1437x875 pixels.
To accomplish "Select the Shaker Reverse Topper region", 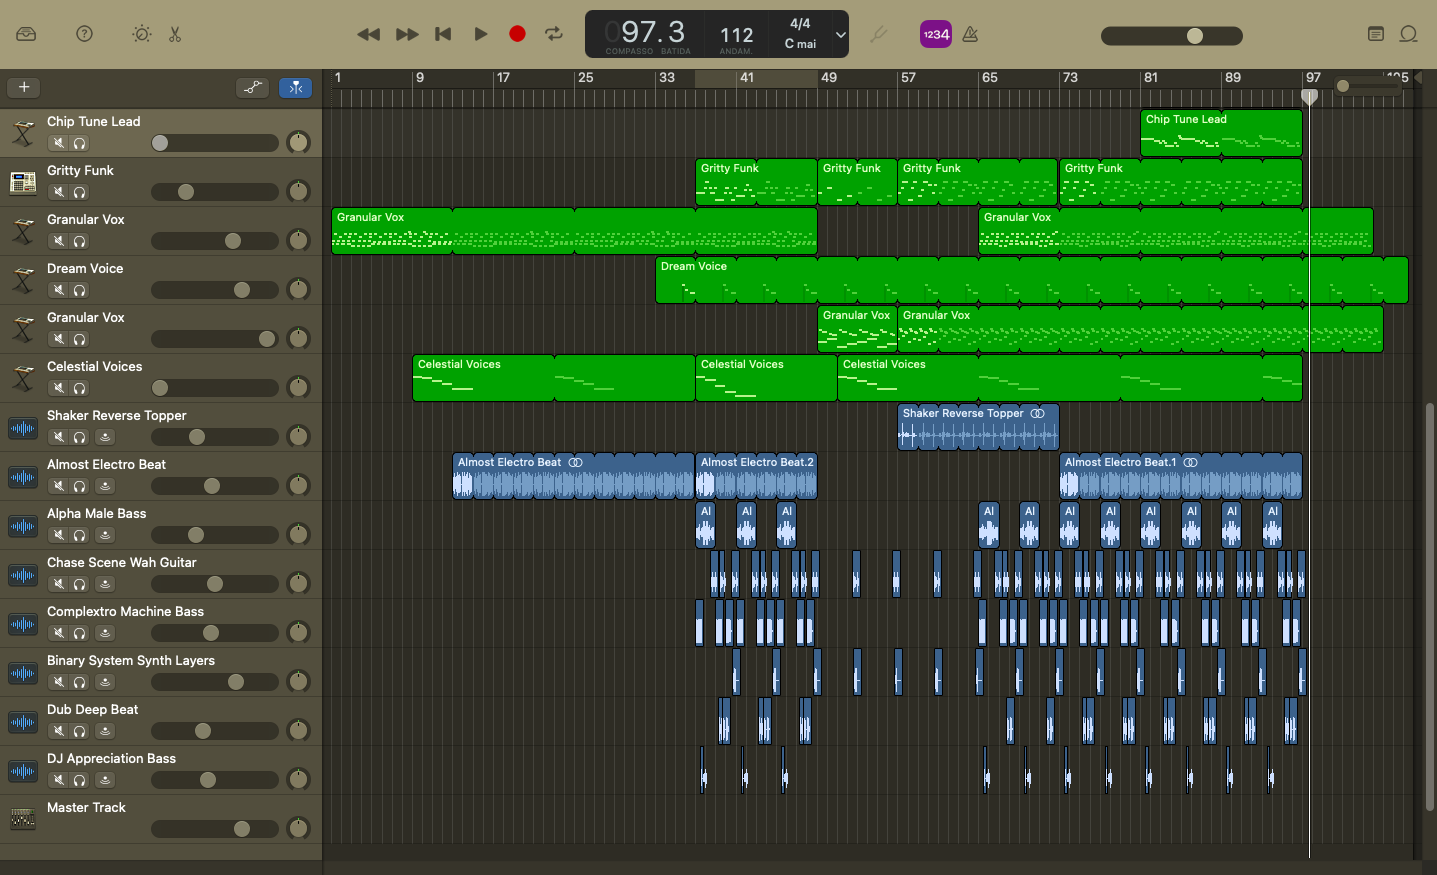I will 977,427.
